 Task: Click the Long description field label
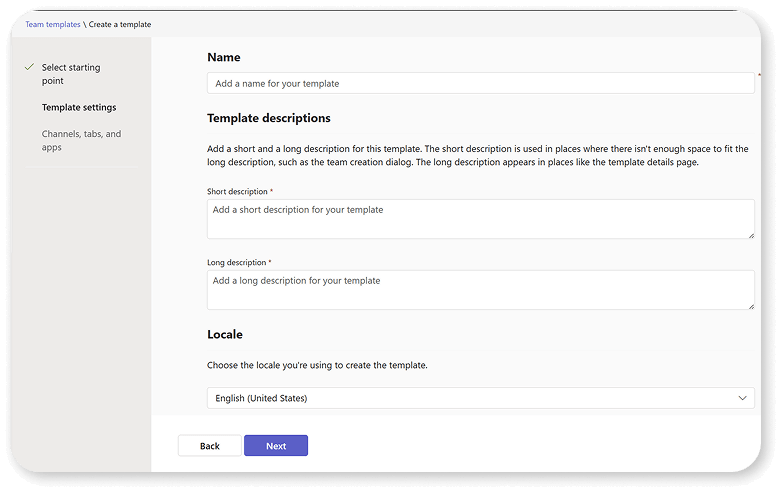(237, 262)
